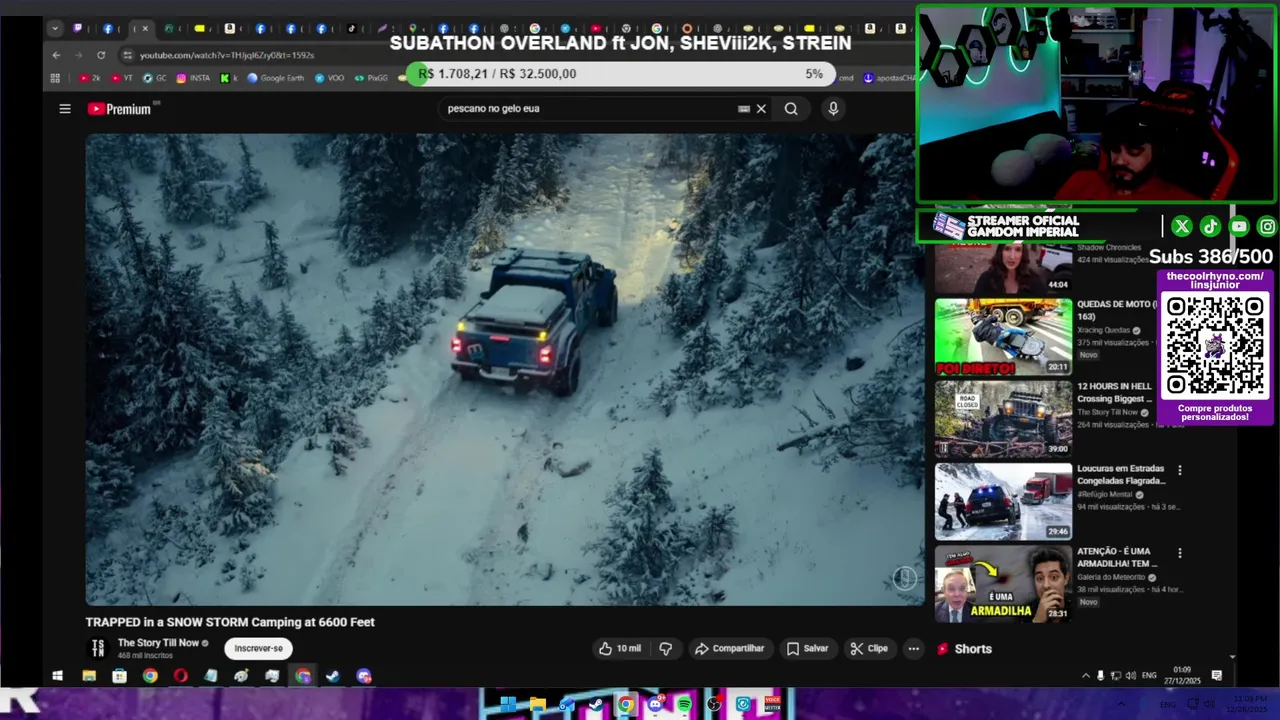The height and width of the screenshot is (720, 1280).
Task: Go back in the browser
Action: 56,55
